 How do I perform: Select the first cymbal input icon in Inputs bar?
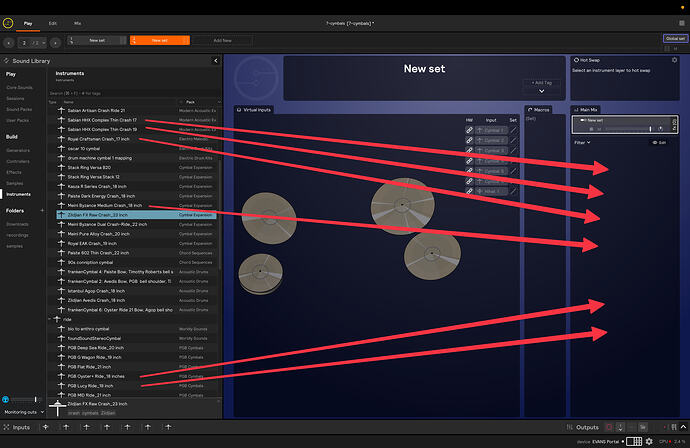click(x=45, y=427)
